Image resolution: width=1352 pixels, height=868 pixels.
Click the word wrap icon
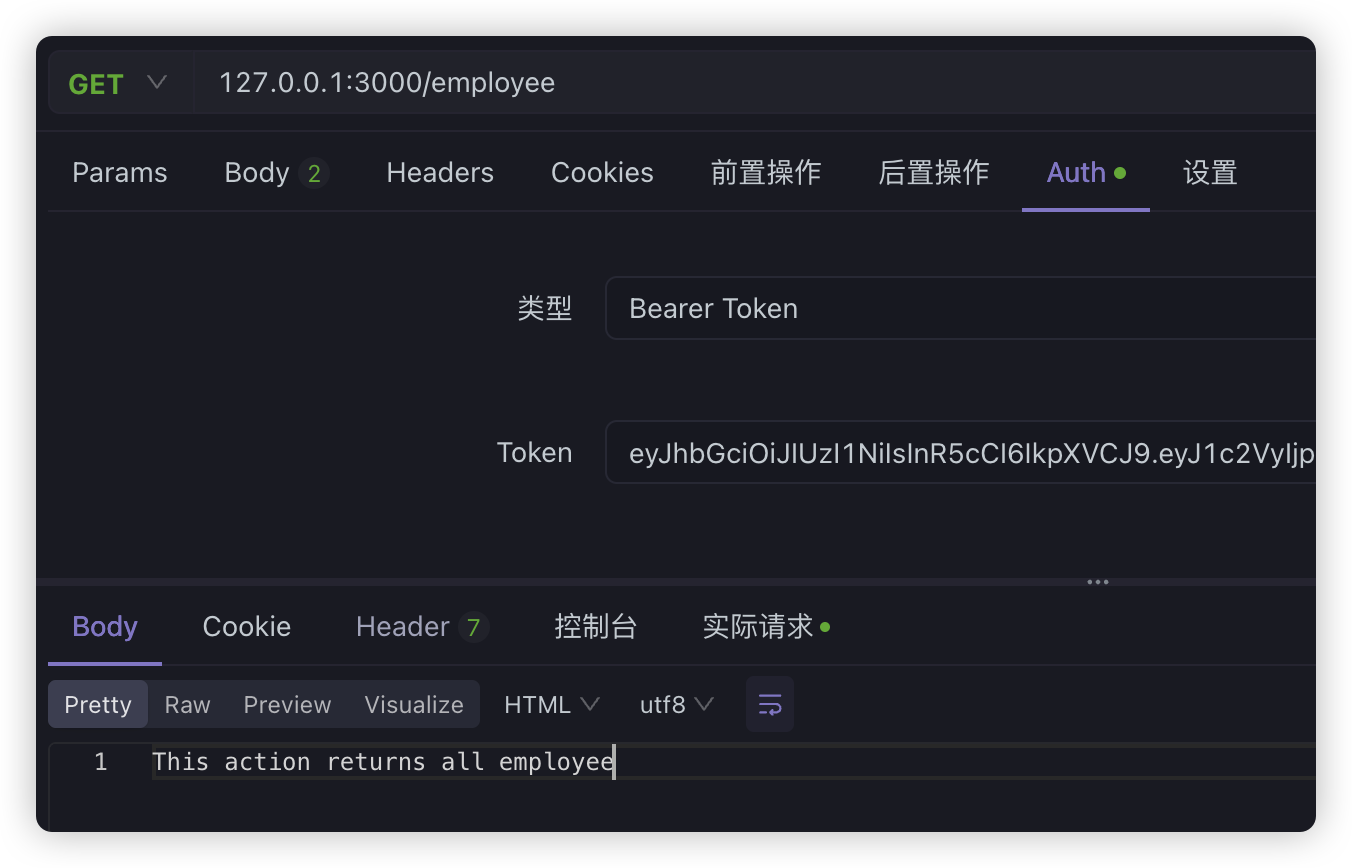(769, 705)
